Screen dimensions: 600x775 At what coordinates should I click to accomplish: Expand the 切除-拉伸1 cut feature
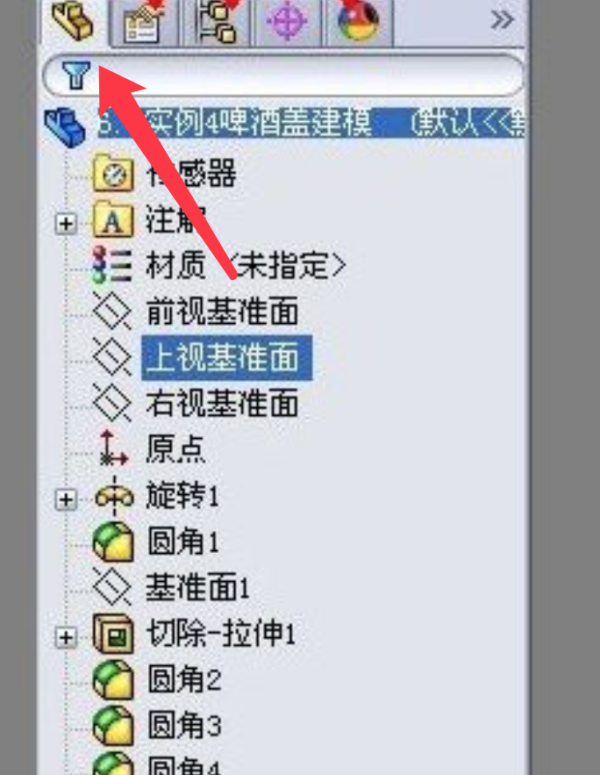65,637
